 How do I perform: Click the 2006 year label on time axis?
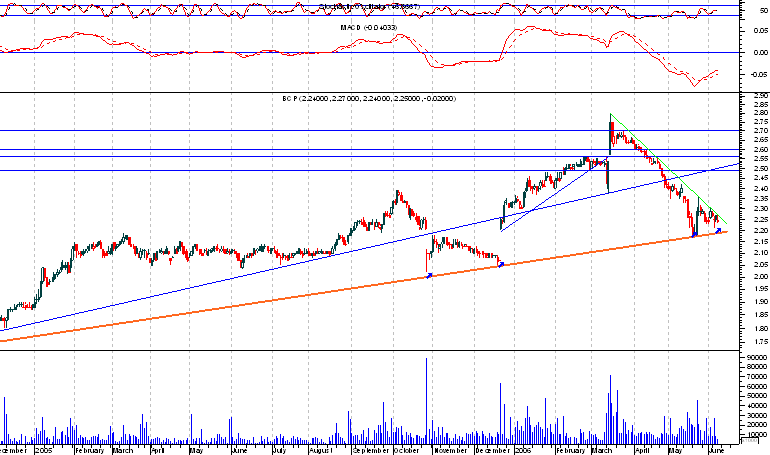coord(522,450)
